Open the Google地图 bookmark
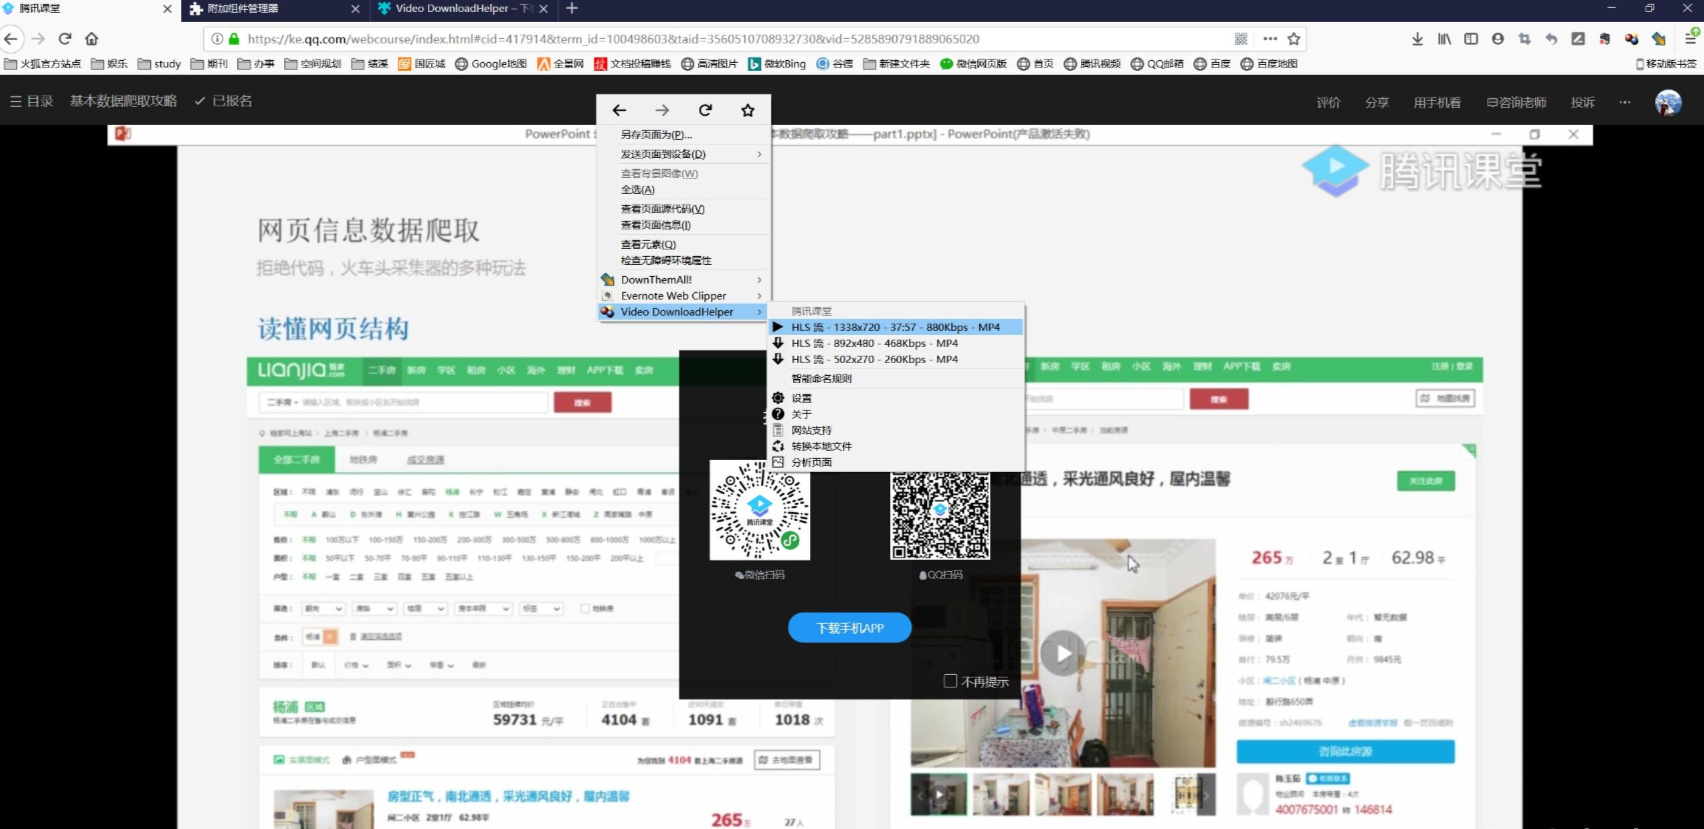The width and height of the screenshot is (1704, 829). pyautogui.click(x=491, y=64)
